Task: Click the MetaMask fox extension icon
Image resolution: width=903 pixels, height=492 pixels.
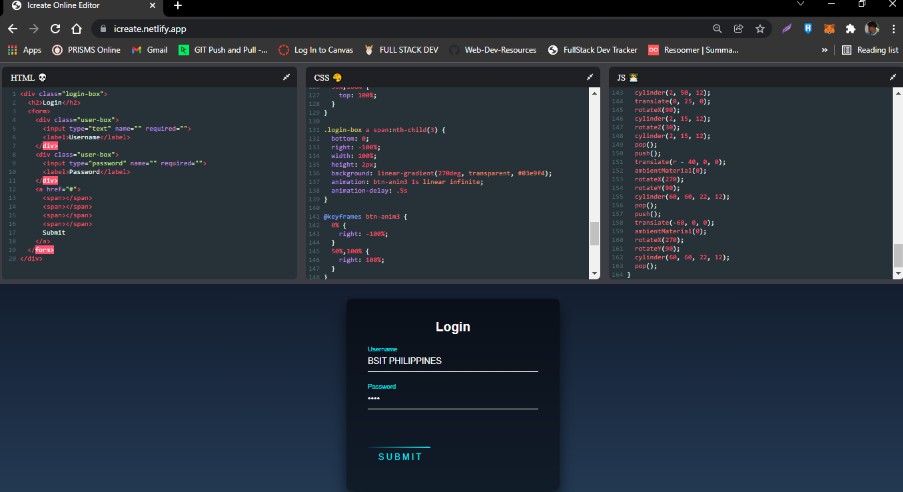Action: tap(828, 29)
